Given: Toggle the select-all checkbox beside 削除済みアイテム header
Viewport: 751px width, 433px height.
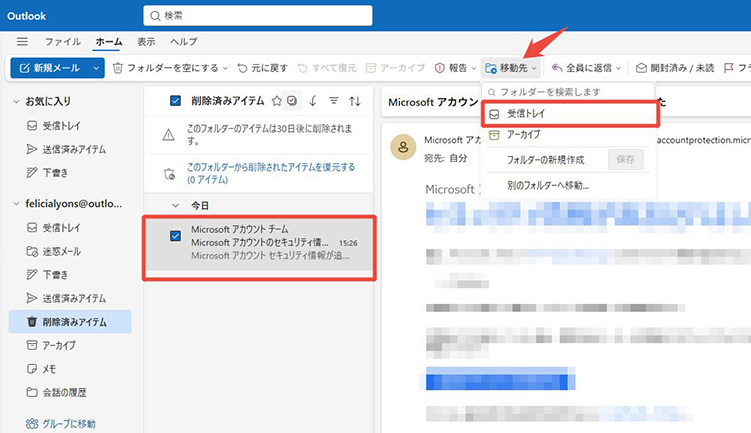Looking at the screenshot, I should tap(175, 101).
